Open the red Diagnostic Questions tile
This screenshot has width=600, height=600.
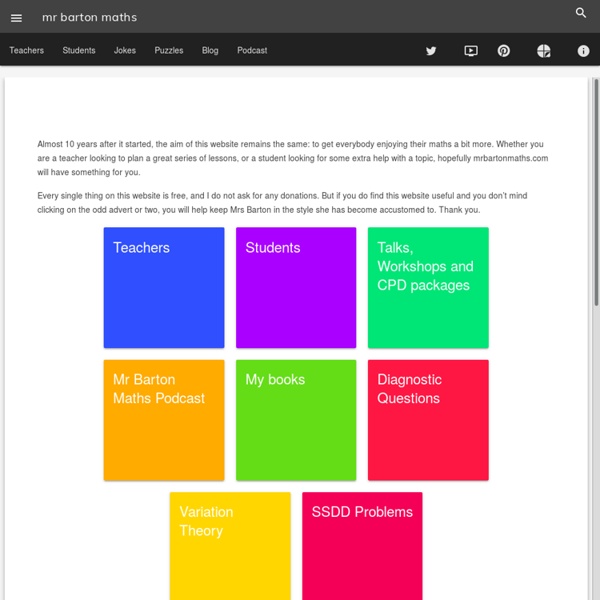(x=428, y=420)
